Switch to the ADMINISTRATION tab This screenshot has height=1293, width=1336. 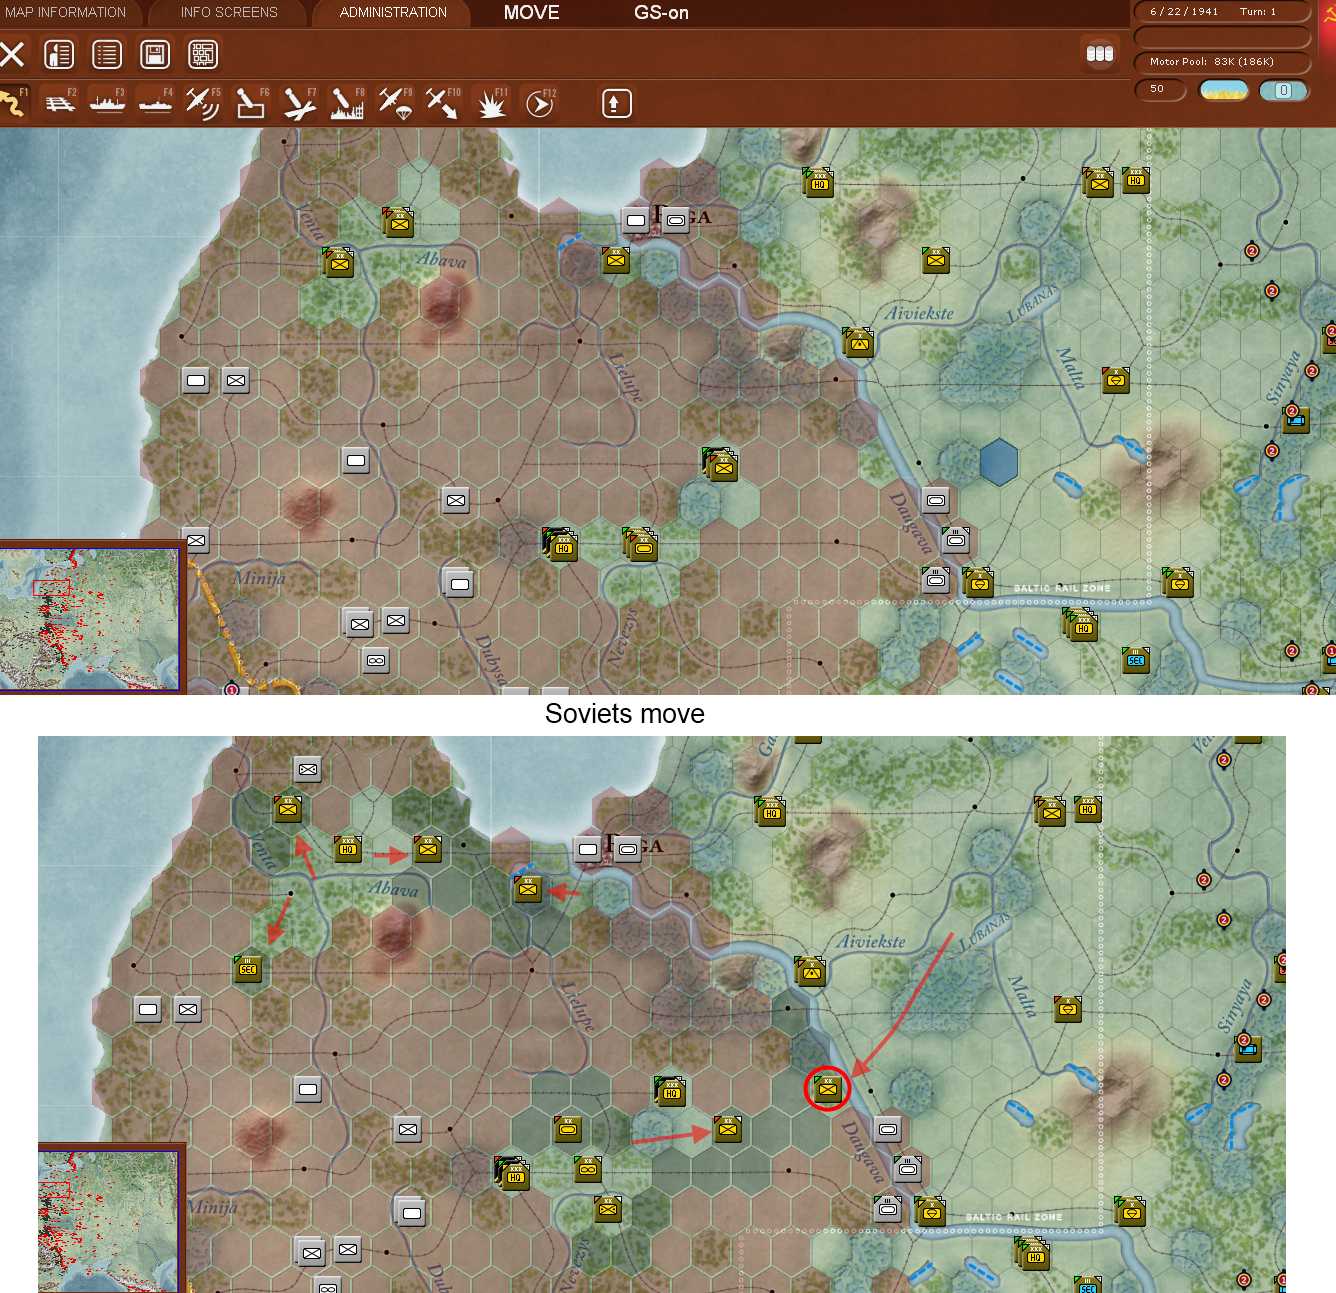[393, 12]
